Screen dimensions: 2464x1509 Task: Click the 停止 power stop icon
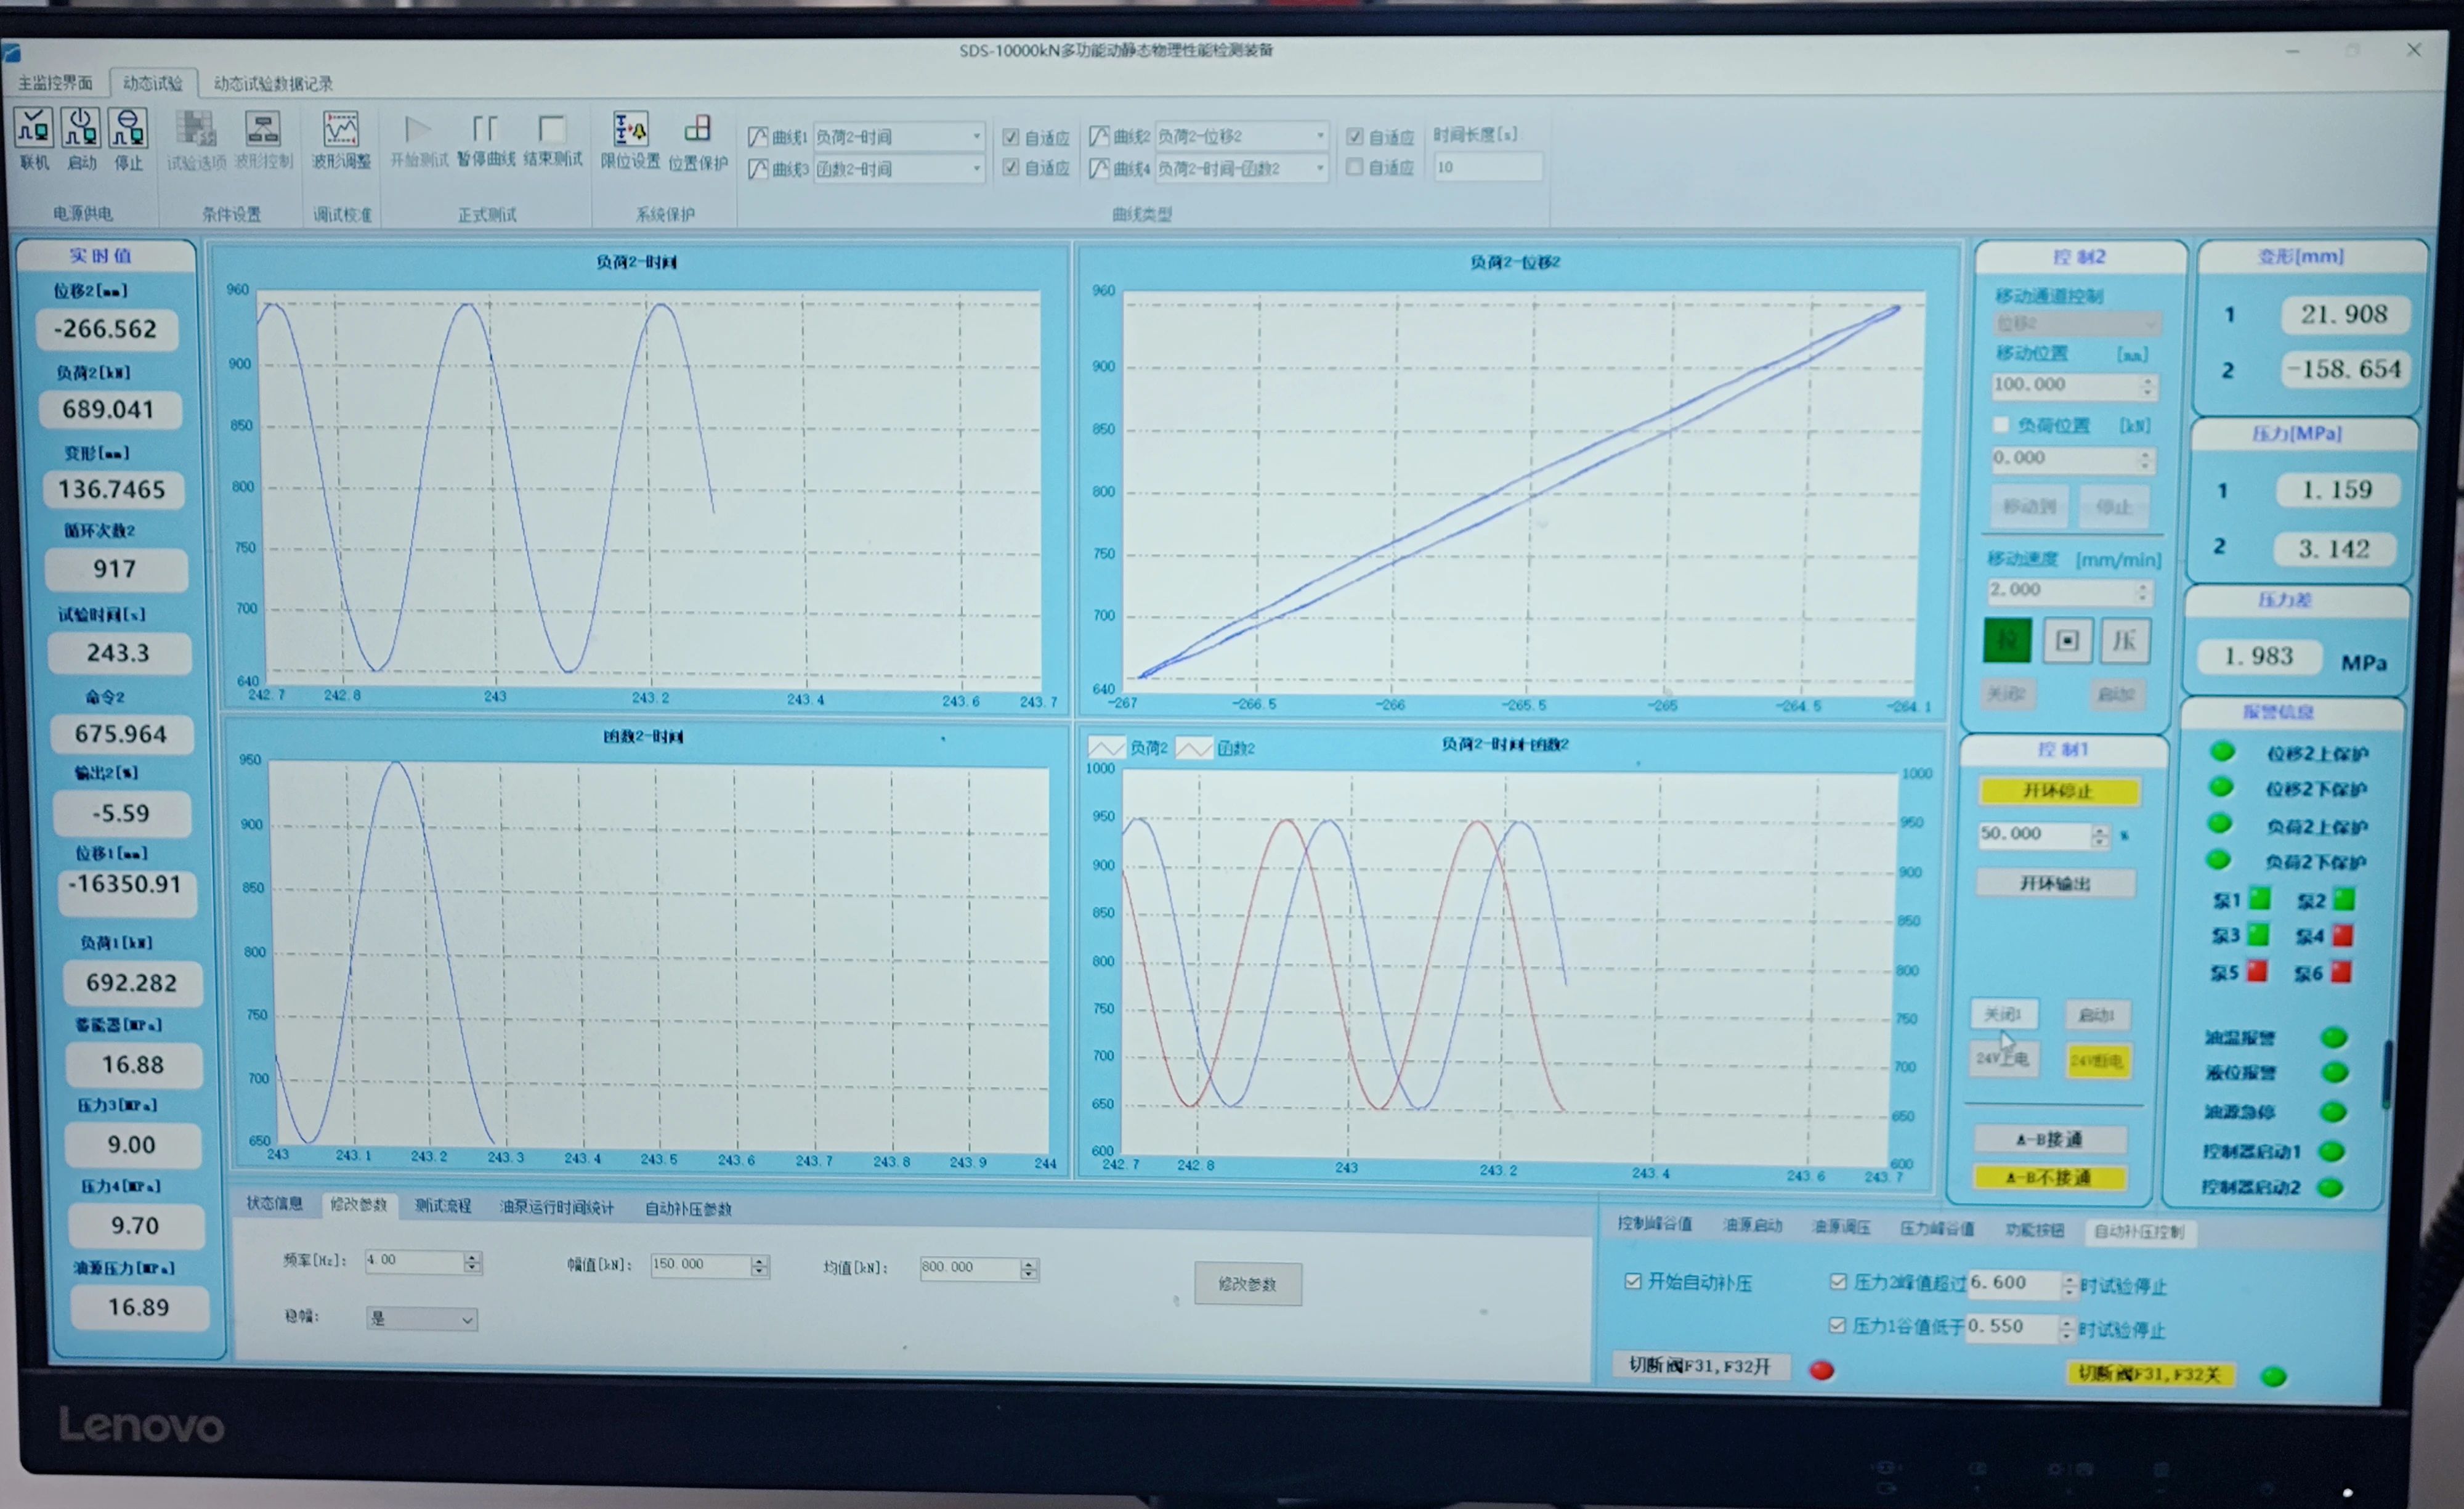[x=128, y=129]
